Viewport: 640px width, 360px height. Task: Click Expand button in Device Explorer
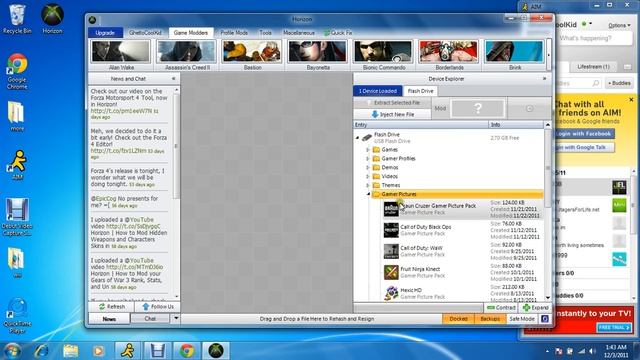pos(536,307)
